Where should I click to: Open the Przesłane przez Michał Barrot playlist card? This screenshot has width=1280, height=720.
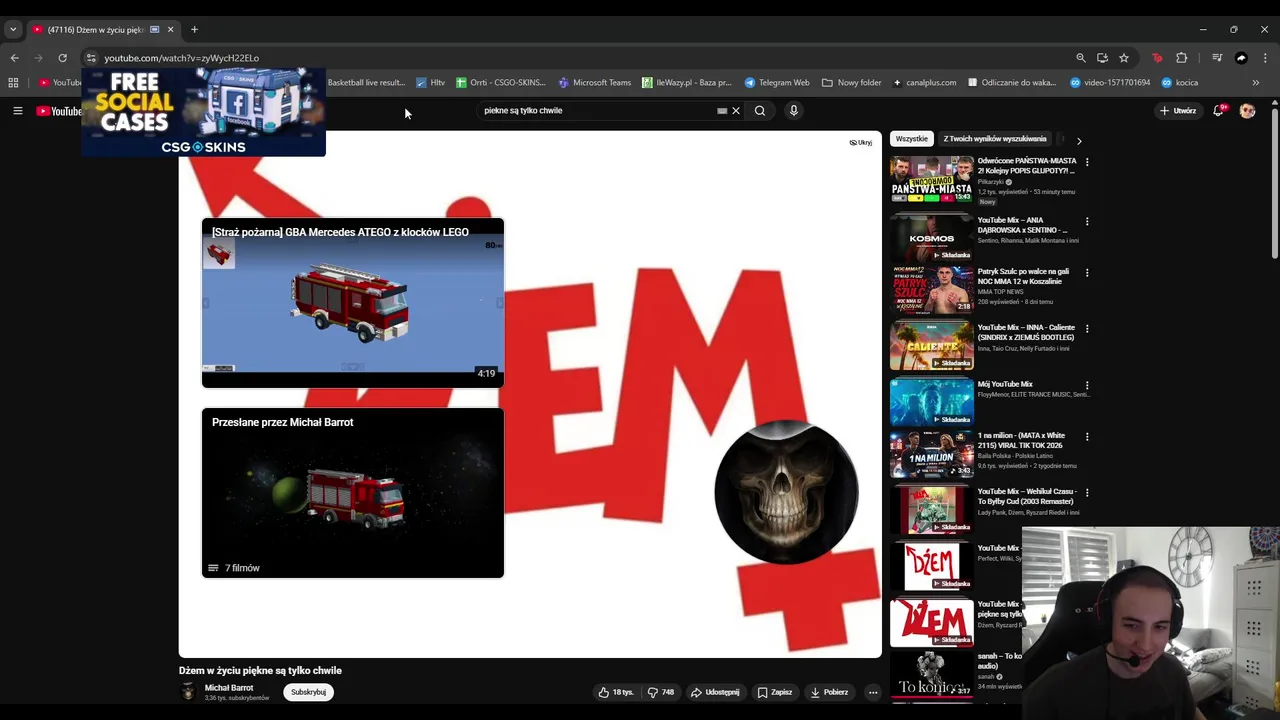(x=353, y=493)
